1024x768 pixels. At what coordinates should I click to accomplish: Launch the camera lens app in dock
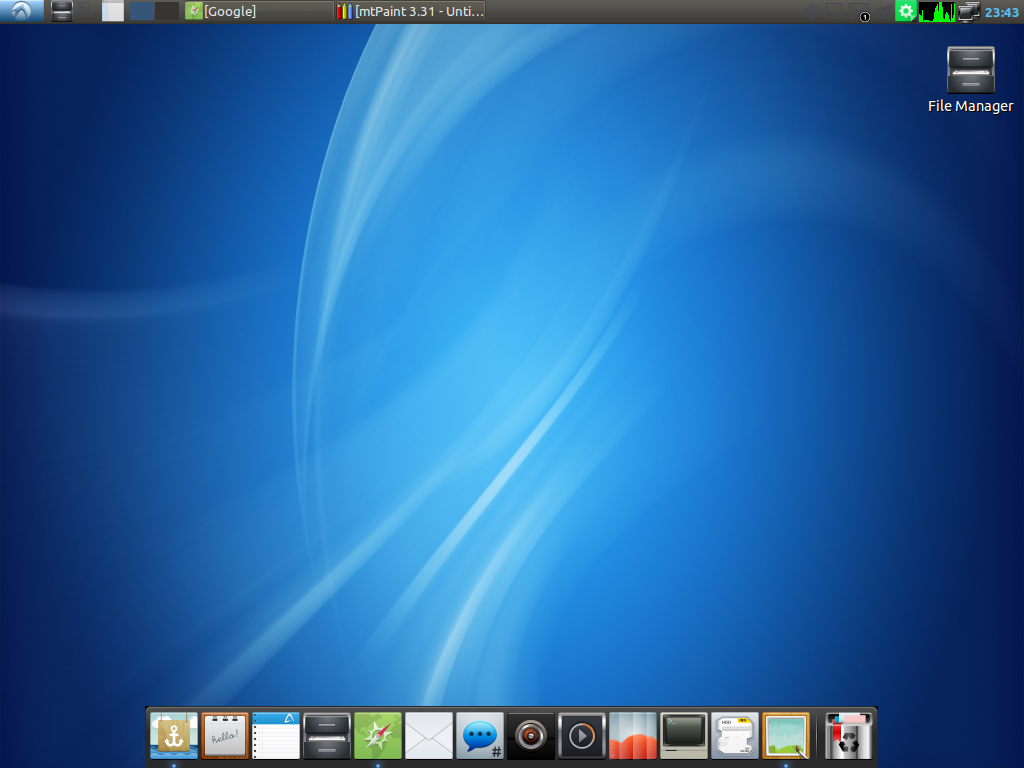[x=531, y=736]
